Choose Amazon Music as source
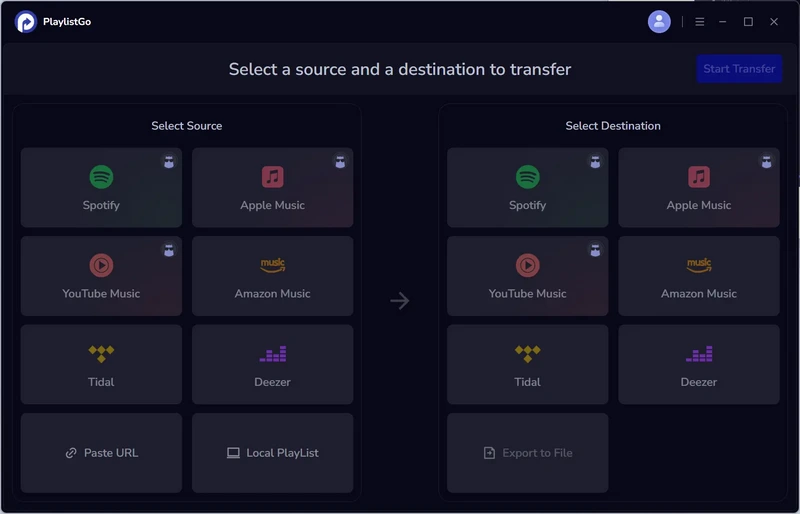800x514 pixels. [x=272, y=276]
